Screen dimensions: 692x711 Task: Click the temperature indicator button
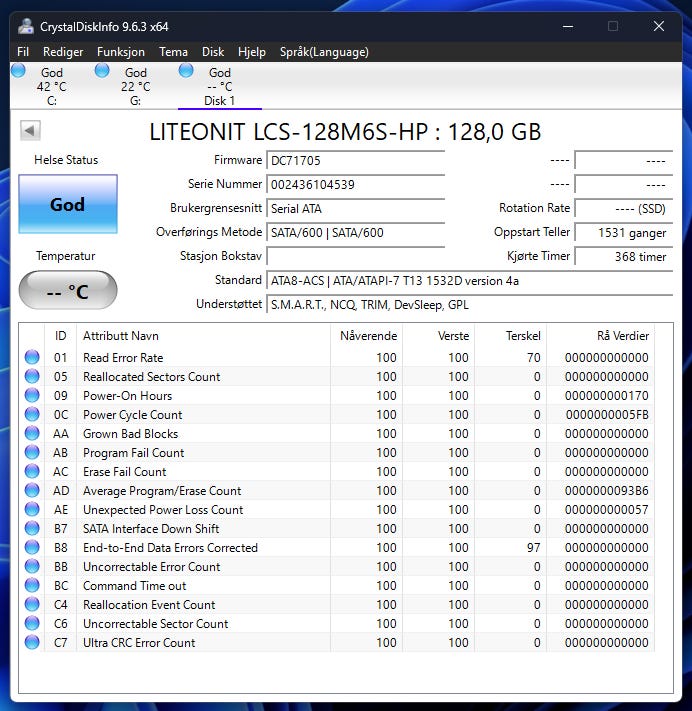pos(68,291)
